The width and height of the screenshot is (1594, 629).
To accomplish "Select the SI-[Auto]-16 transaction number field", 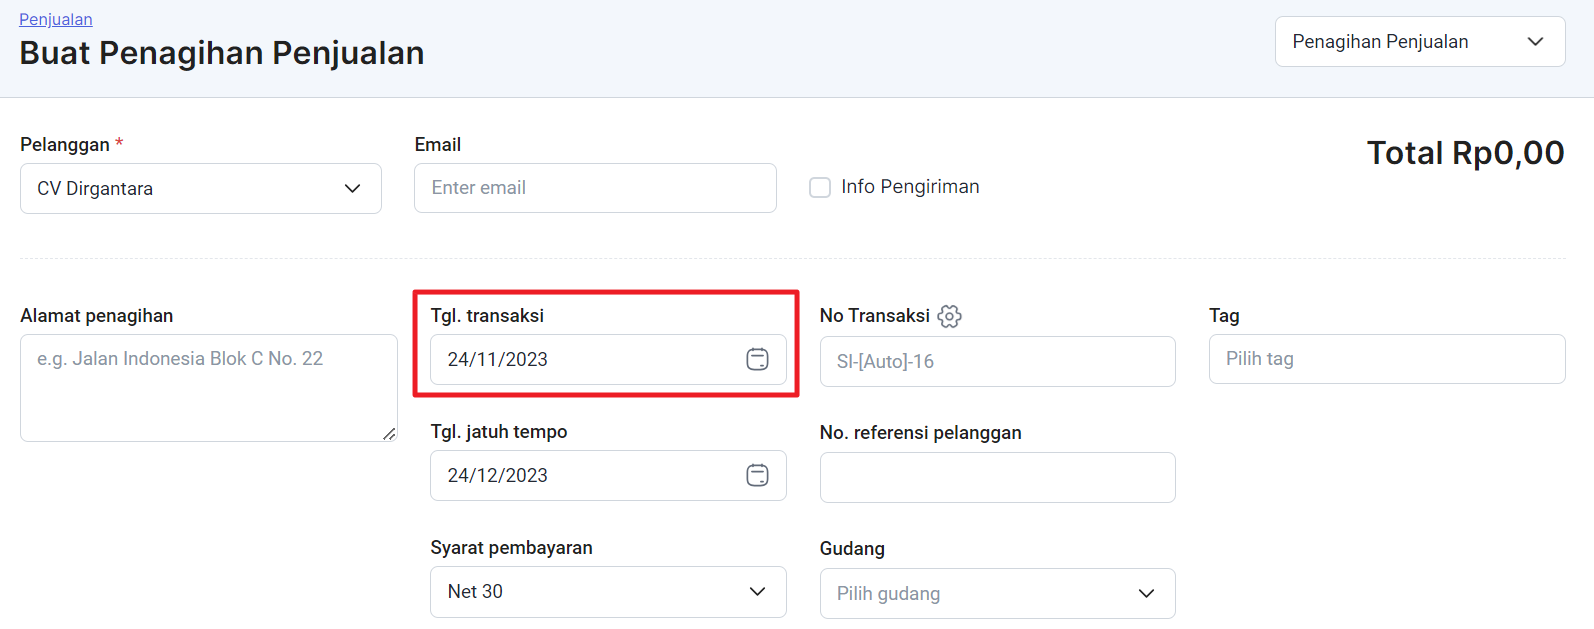I will point(997,361).
